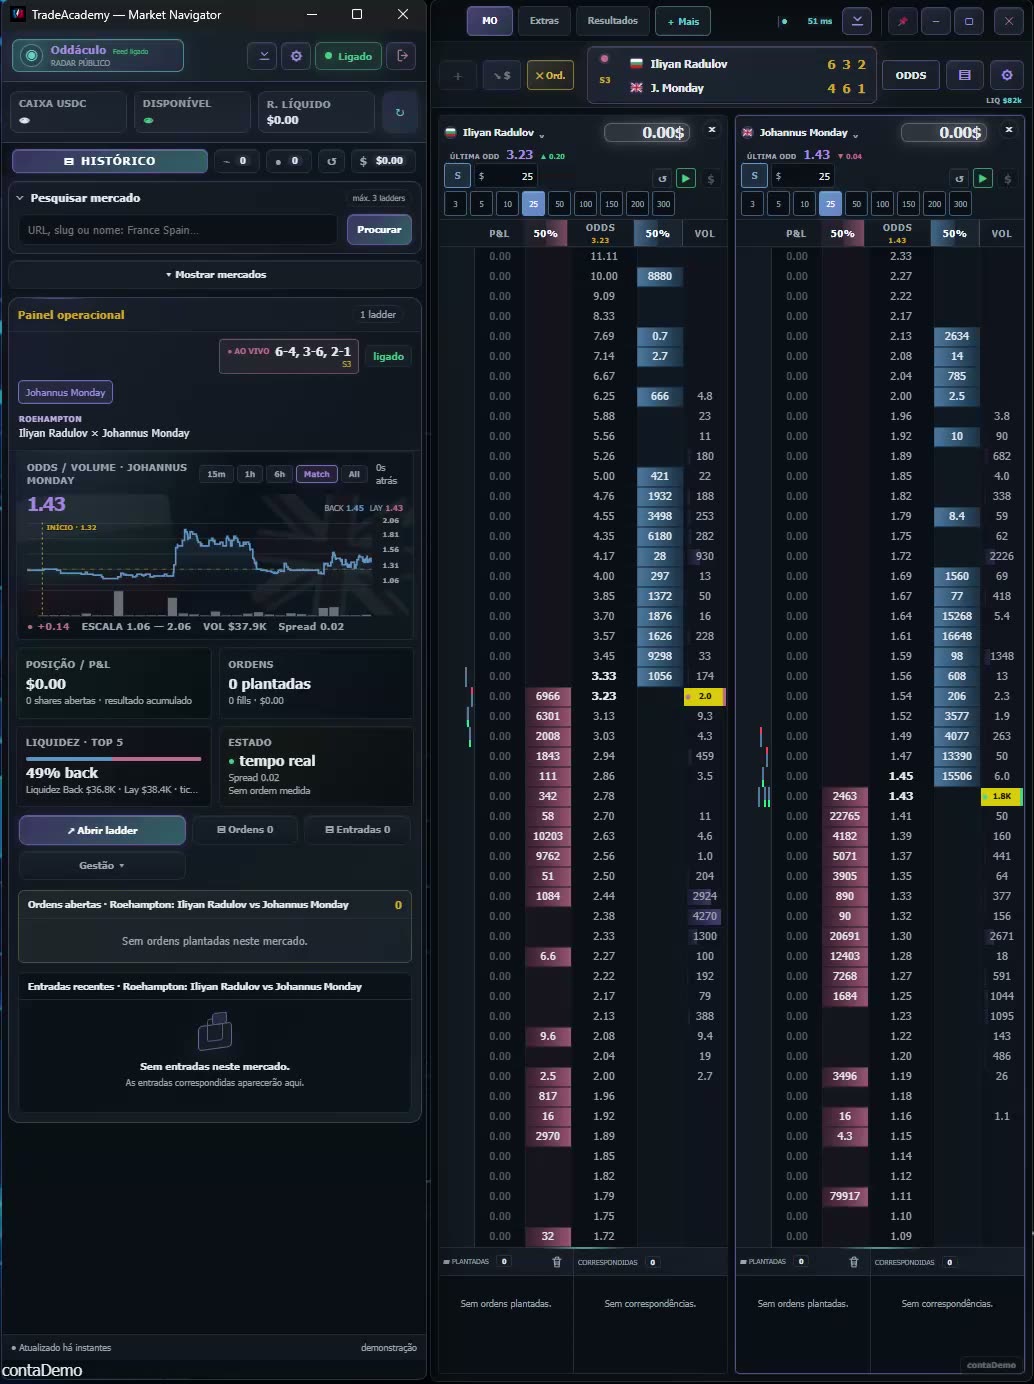The image size is (1034, 1384).
Task: Select stake 100 in Monday ladder
Action: point(882,204)
